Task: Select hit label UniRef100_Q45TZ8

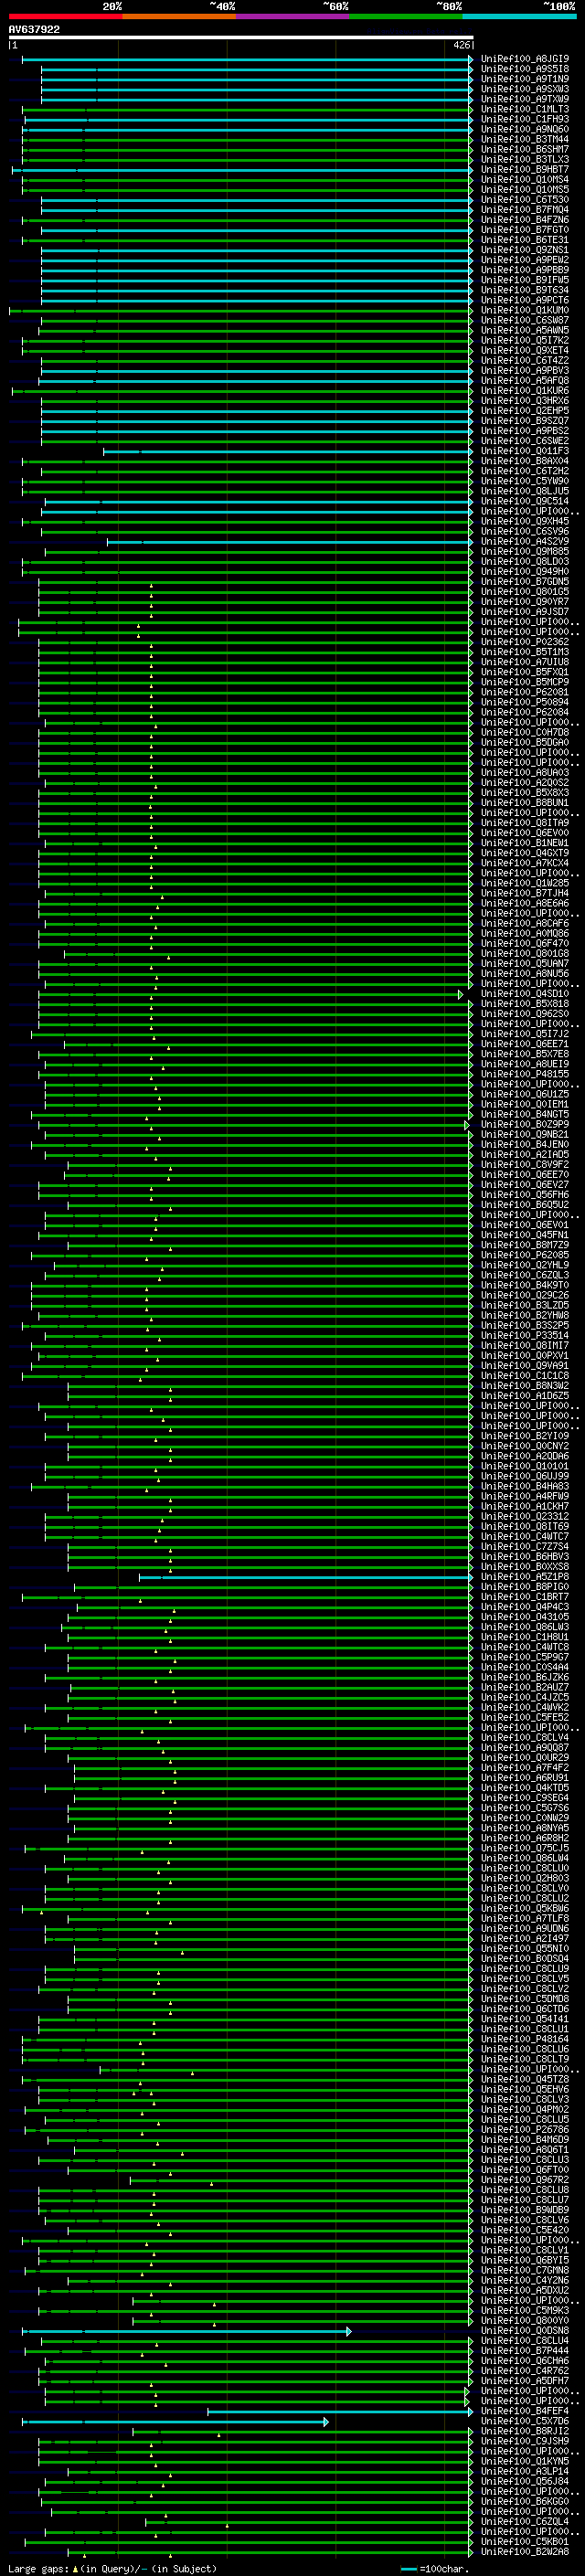Action: [524, 2079]
